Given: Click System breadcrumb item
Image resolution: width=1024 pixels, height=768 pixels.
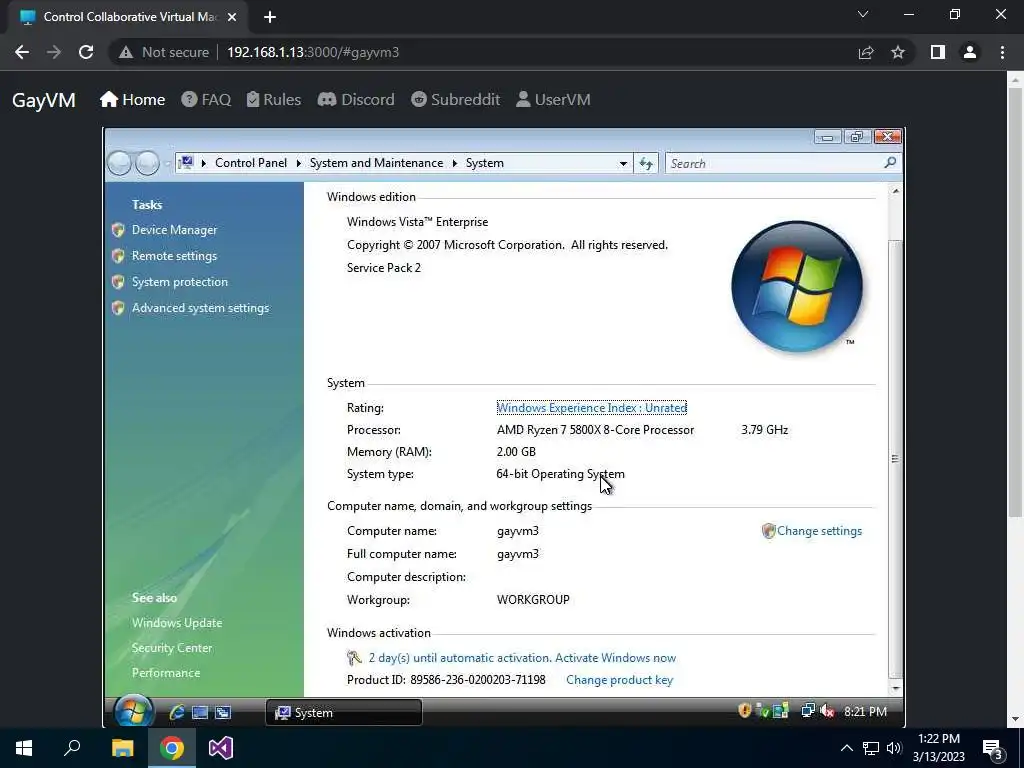Looking at the screenshot, I should tap(485, 163).
